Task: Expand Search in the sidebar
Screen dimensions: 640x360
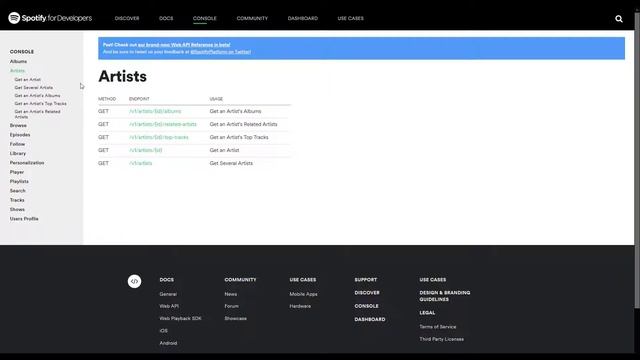Action: click(x=18, y=191)
